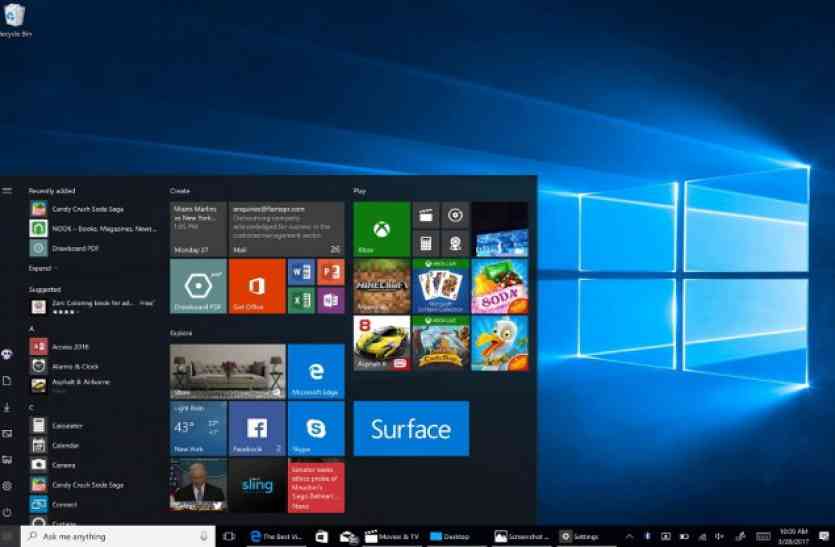Open Connect from the app list
The height and width of the screenshot is (547, 835).
[93, 504]
